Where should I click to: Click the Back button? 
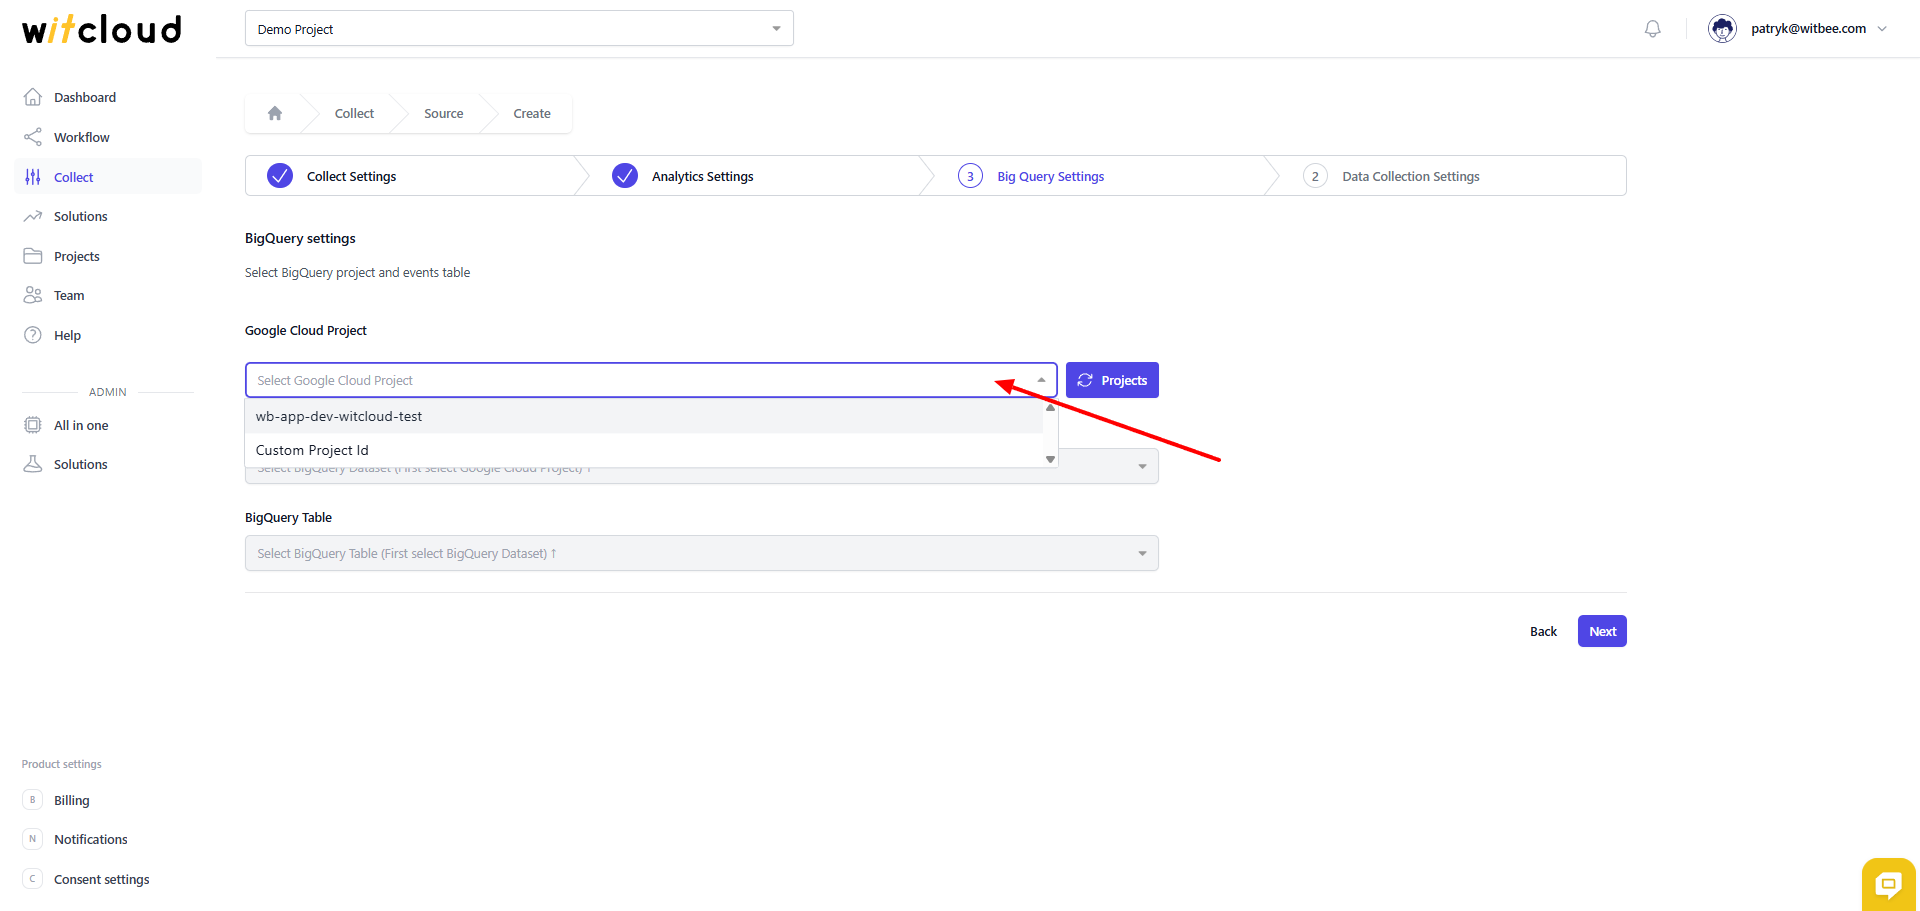(x=1543, y=631)
